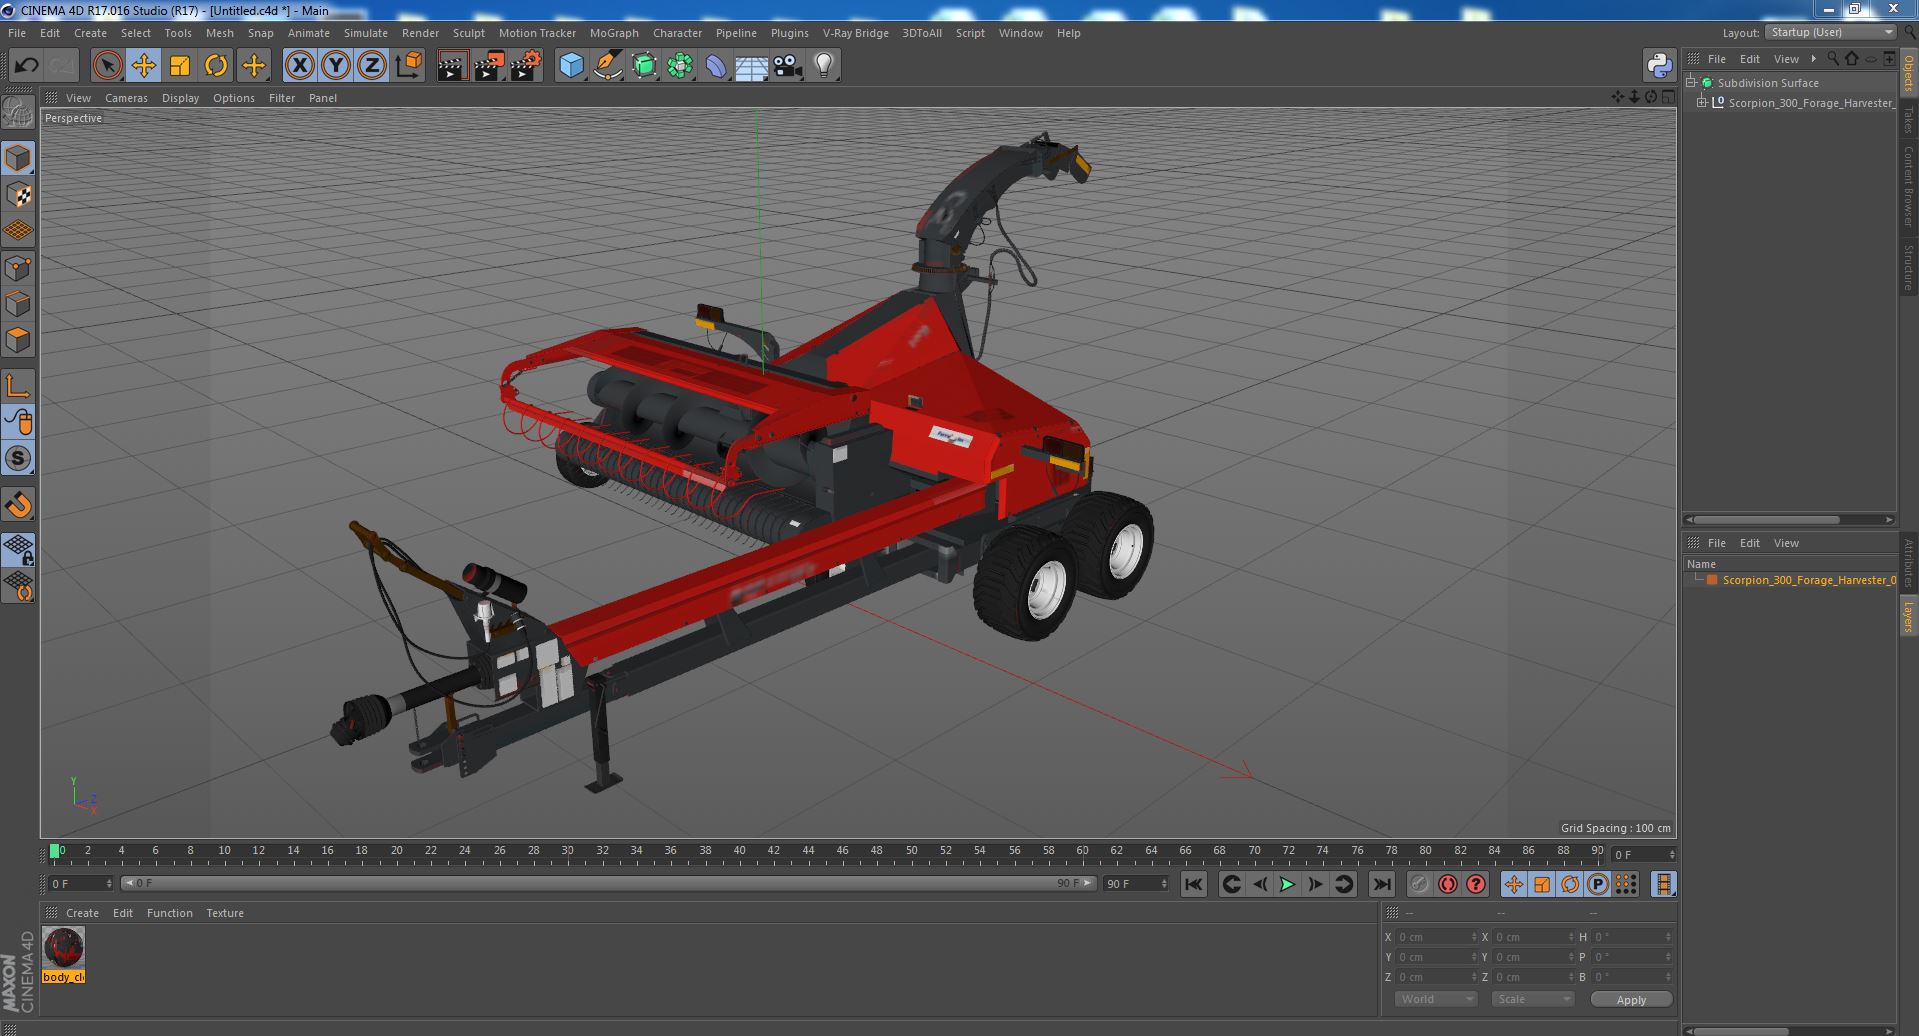
Task: Click timeline marker at frame 0
Action: click(55, 851)
